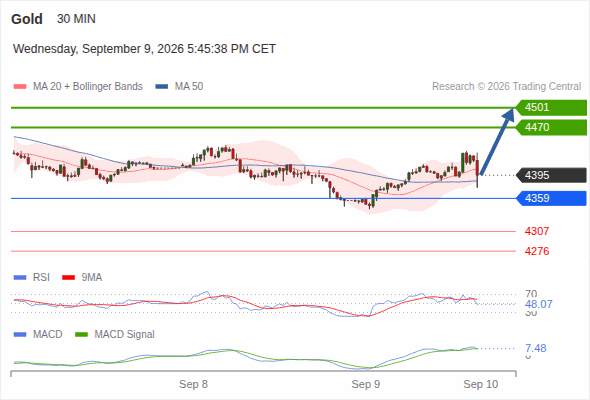Click the 4359 pivot price tag
The image size is (590, 400).
(551, 198)
